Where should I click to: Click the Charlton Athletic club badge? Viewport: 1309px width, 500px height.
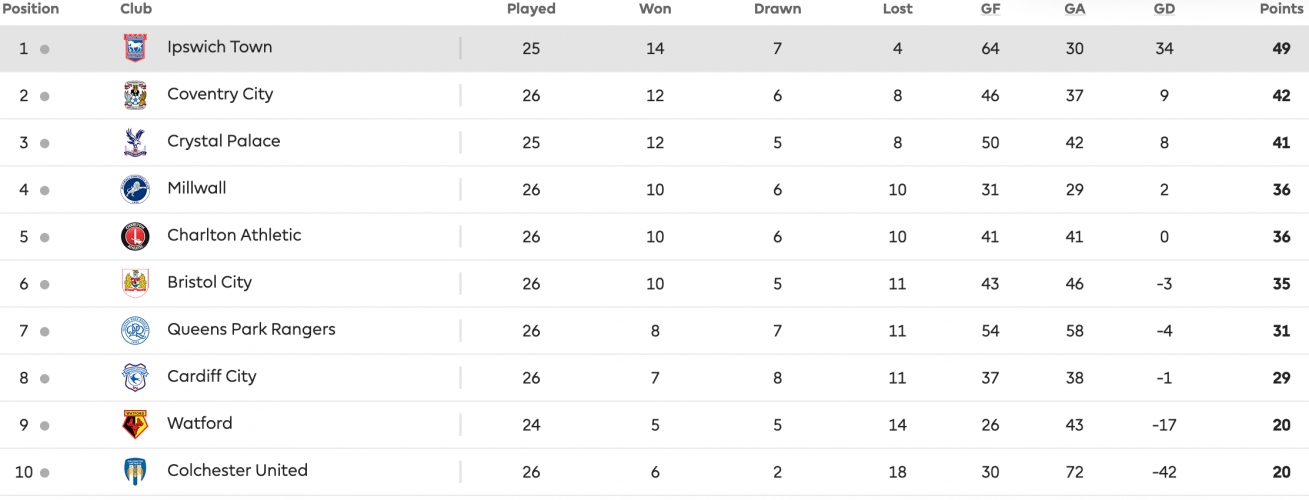(135, 236)
